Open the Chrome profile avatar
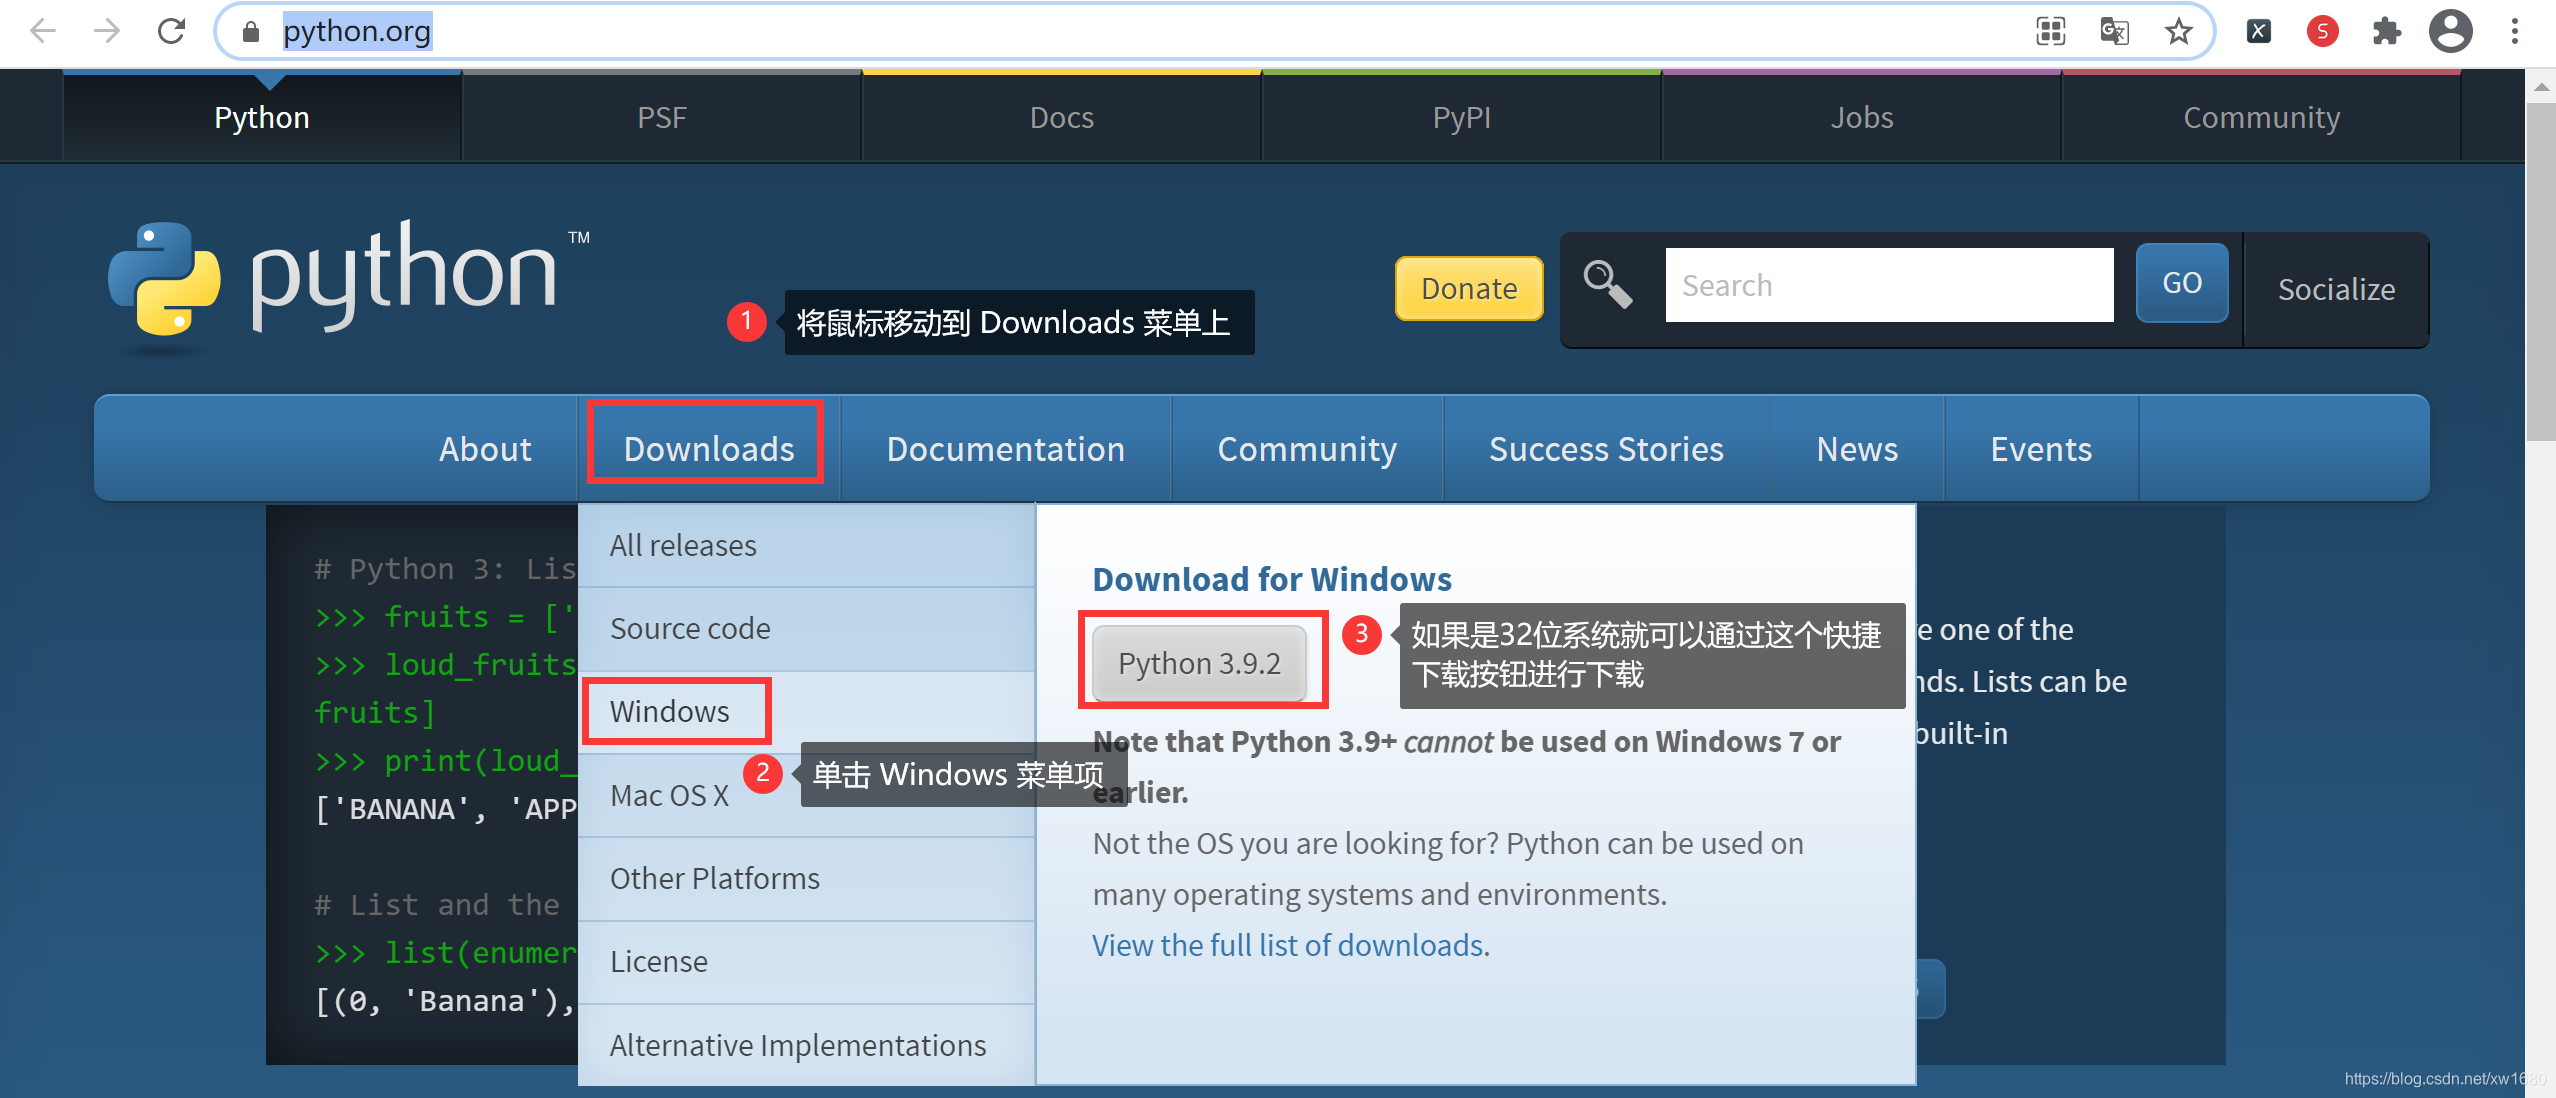 coord(2450,32)
